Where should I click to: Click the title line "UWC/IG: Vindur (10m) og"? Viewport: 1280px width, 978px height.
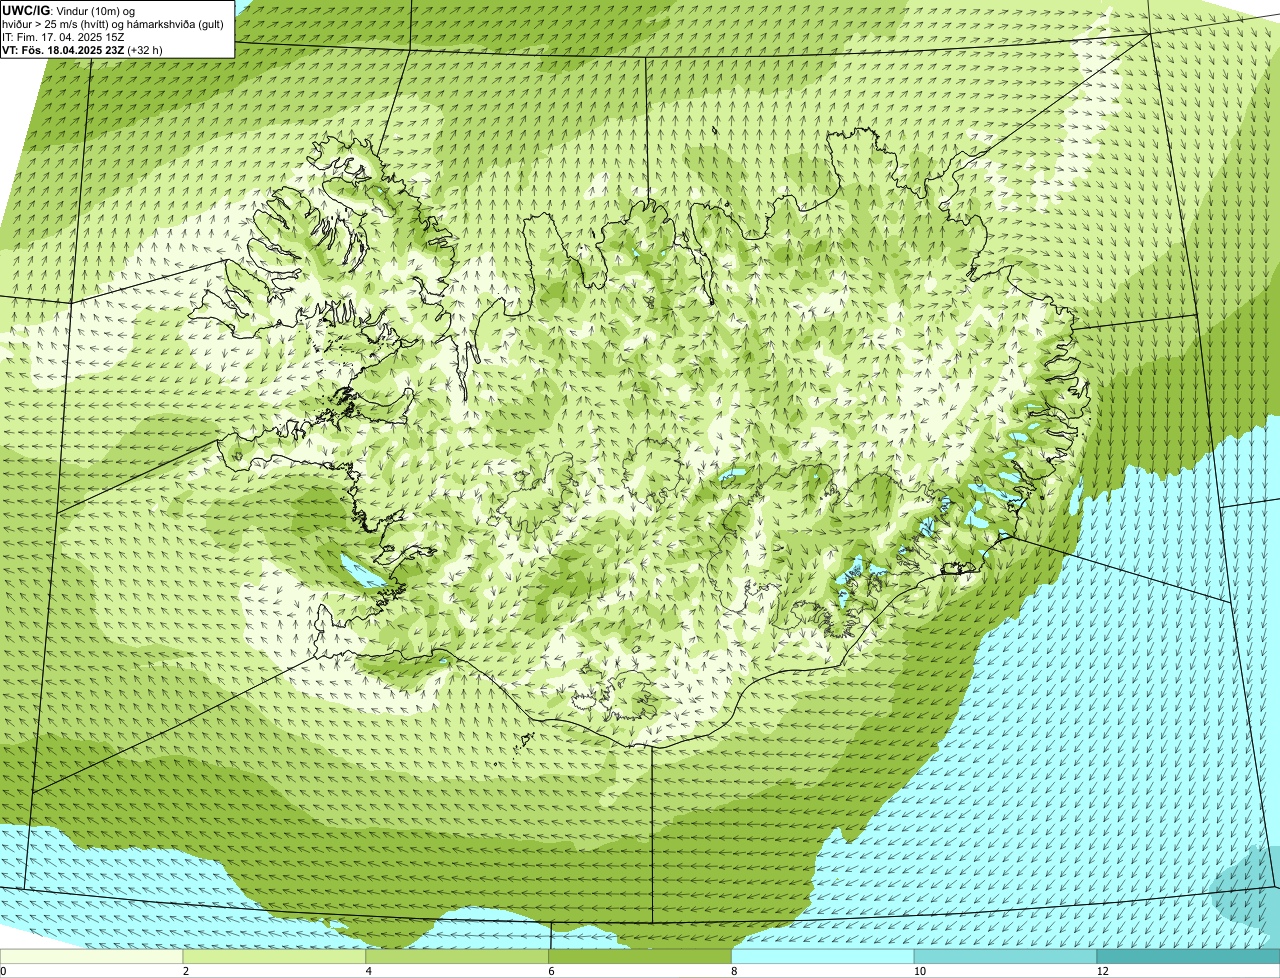69,10
